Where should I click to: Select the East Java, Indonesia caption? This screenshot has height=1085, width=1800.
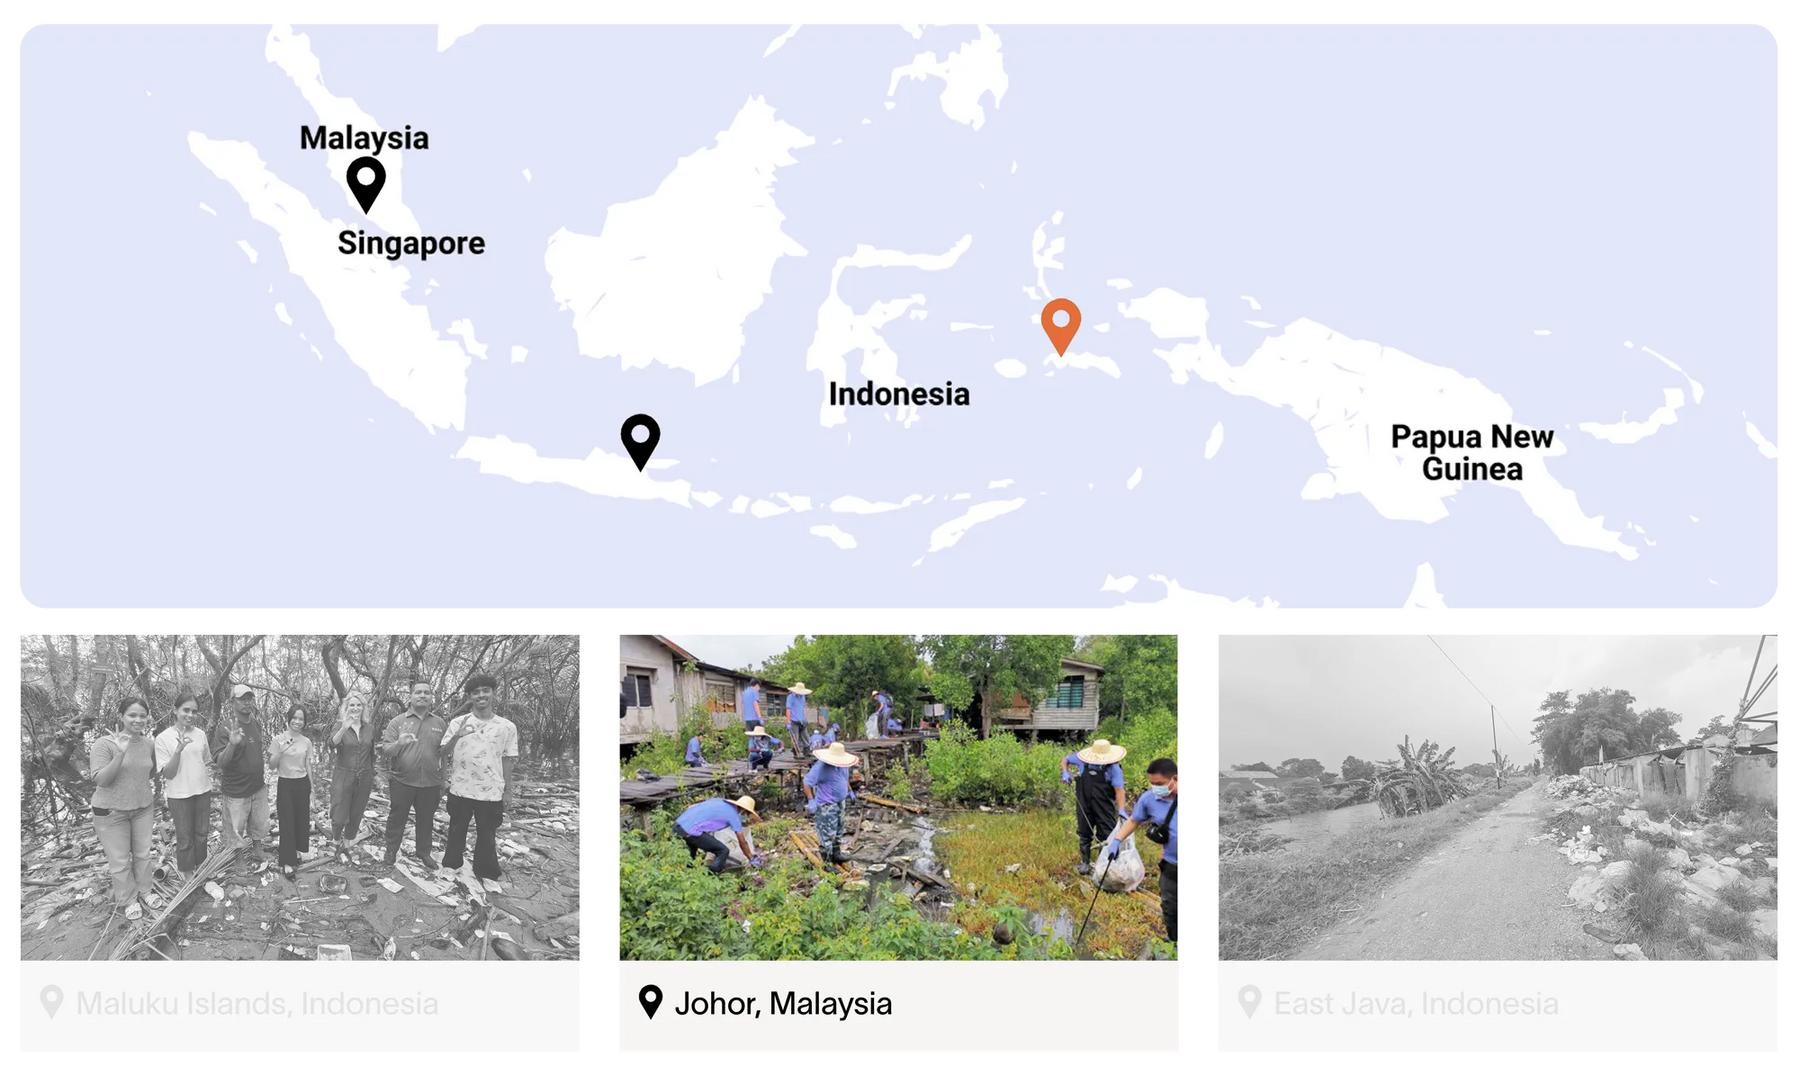click(1416, 1003)
